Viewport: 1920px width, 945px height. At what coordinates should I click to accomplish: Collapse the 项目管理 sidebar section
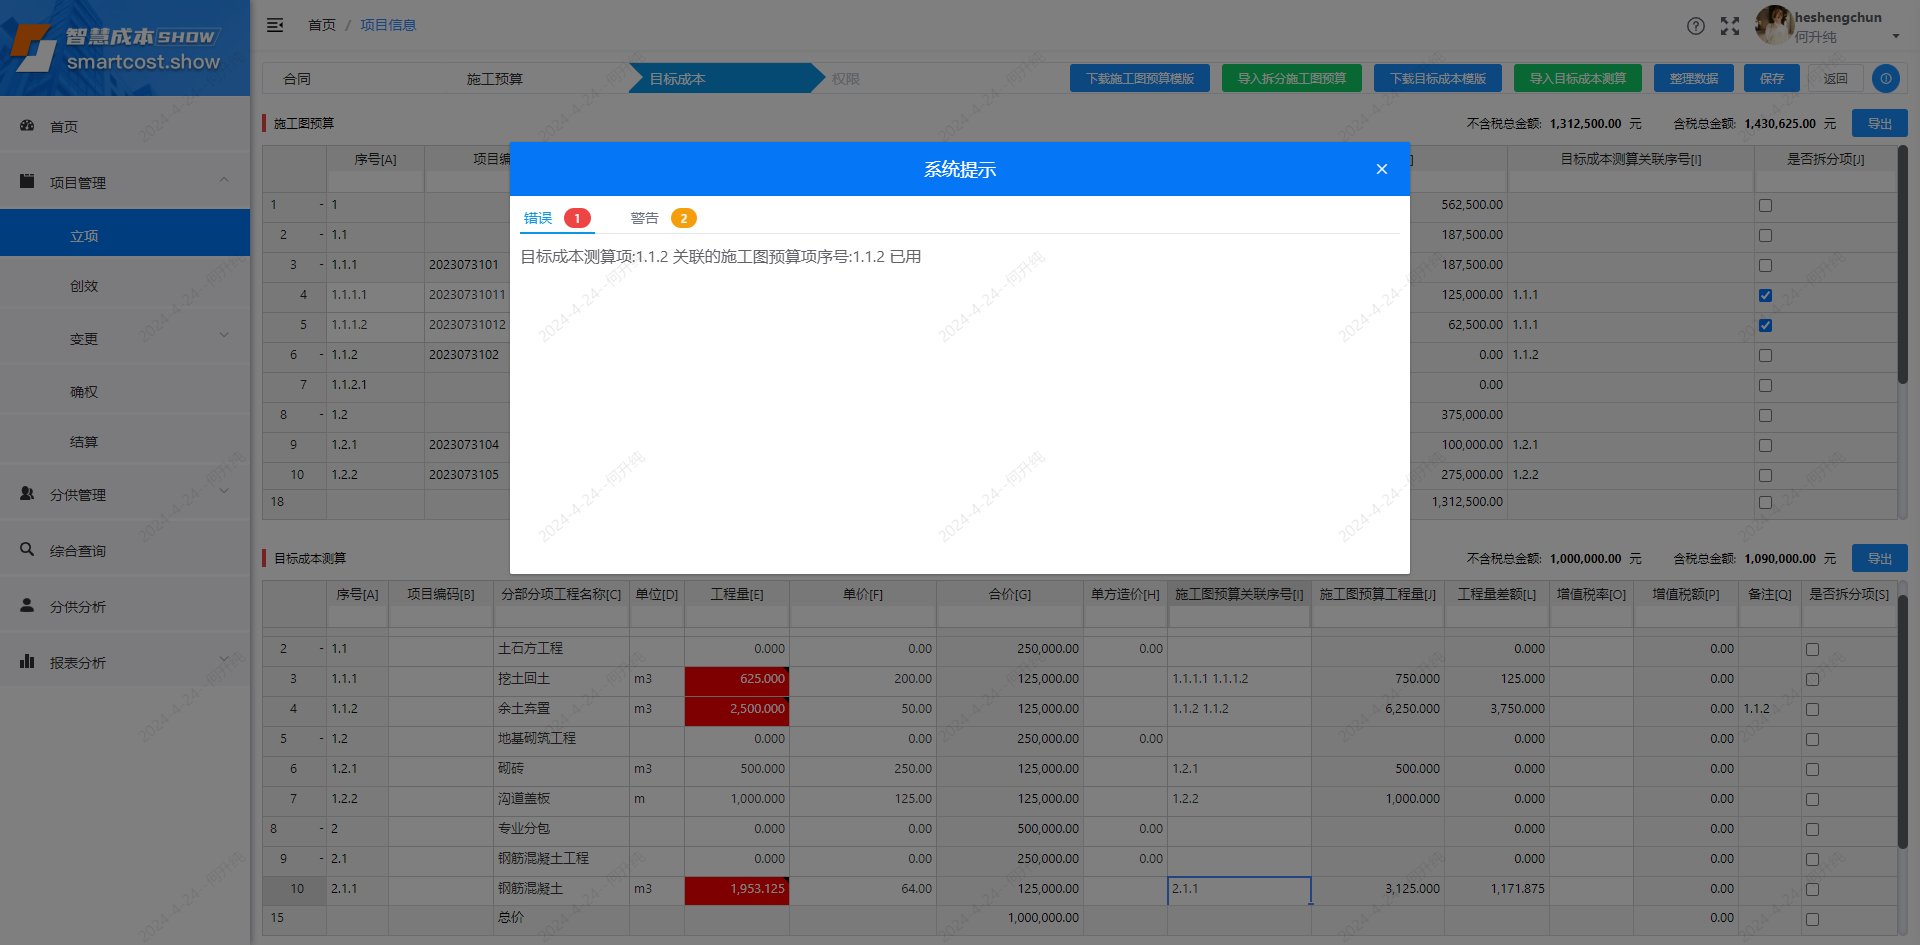(x=224, y=181)
